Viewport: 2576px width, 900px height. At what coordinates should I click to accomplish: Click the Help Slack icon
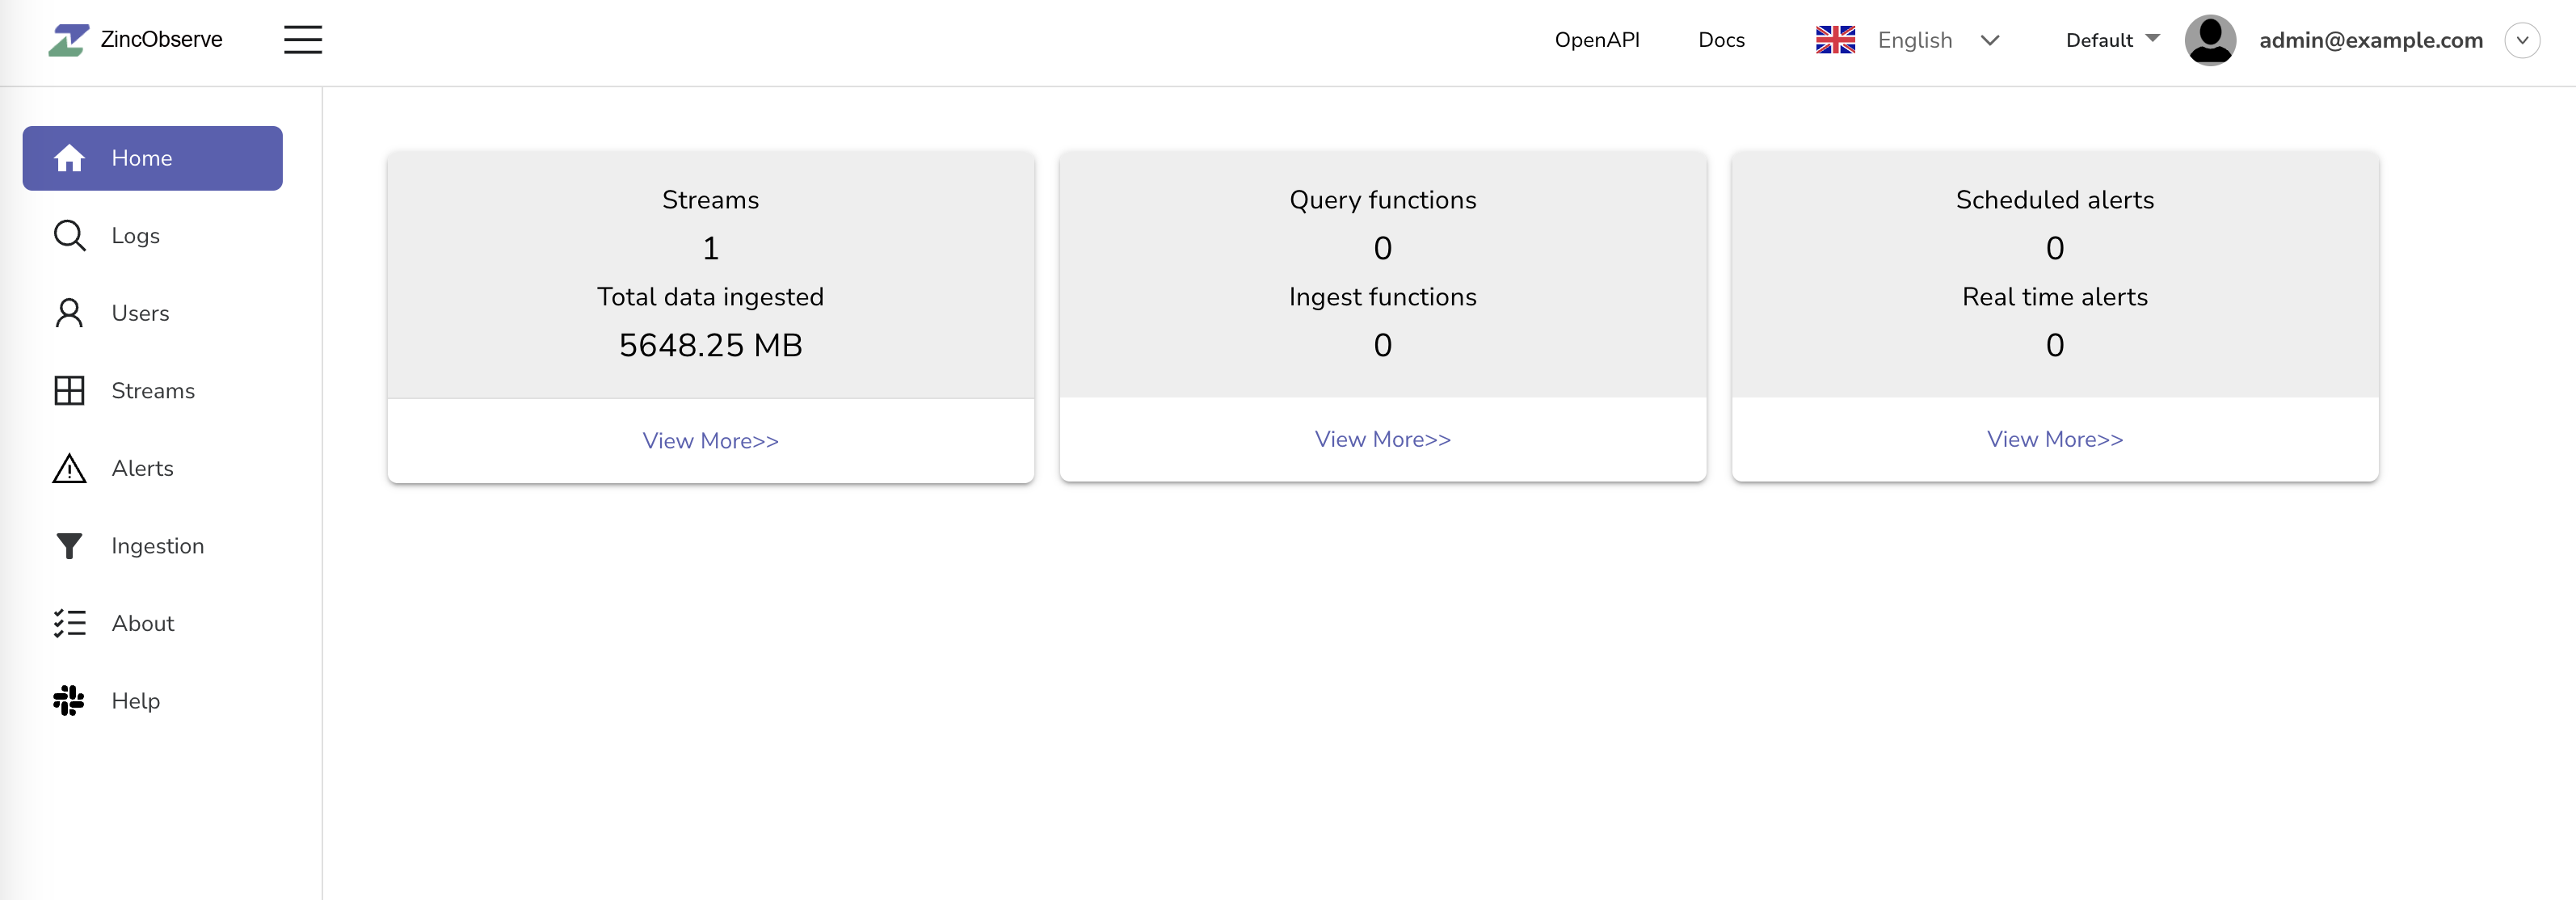(x=69, y=701)
